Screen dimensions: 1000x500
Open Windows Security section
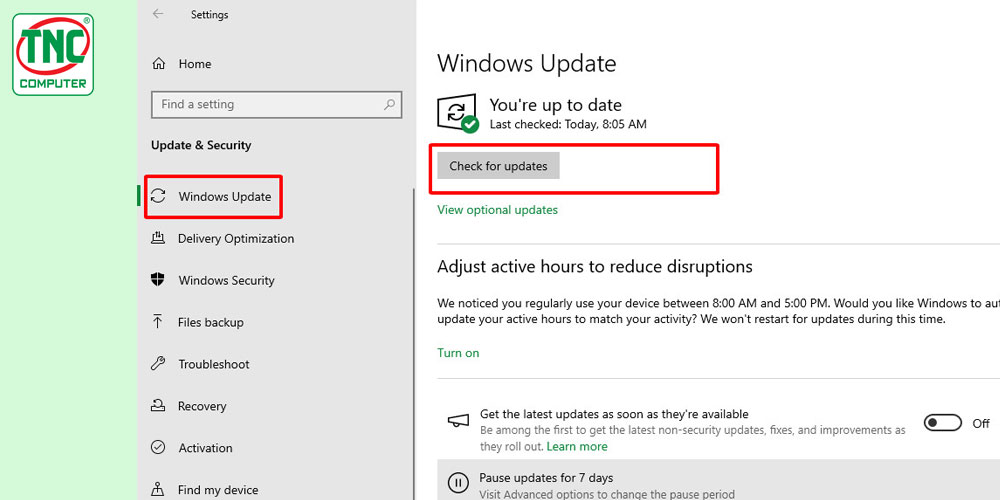[x=226, y=280]
